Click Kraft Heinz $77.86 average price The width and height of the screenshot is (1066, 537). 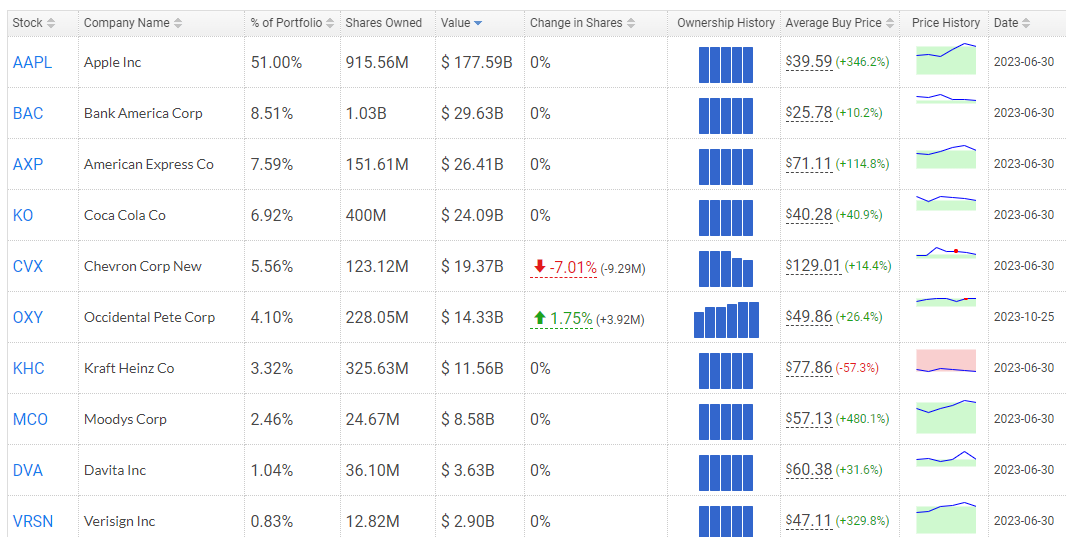[809, 368]
